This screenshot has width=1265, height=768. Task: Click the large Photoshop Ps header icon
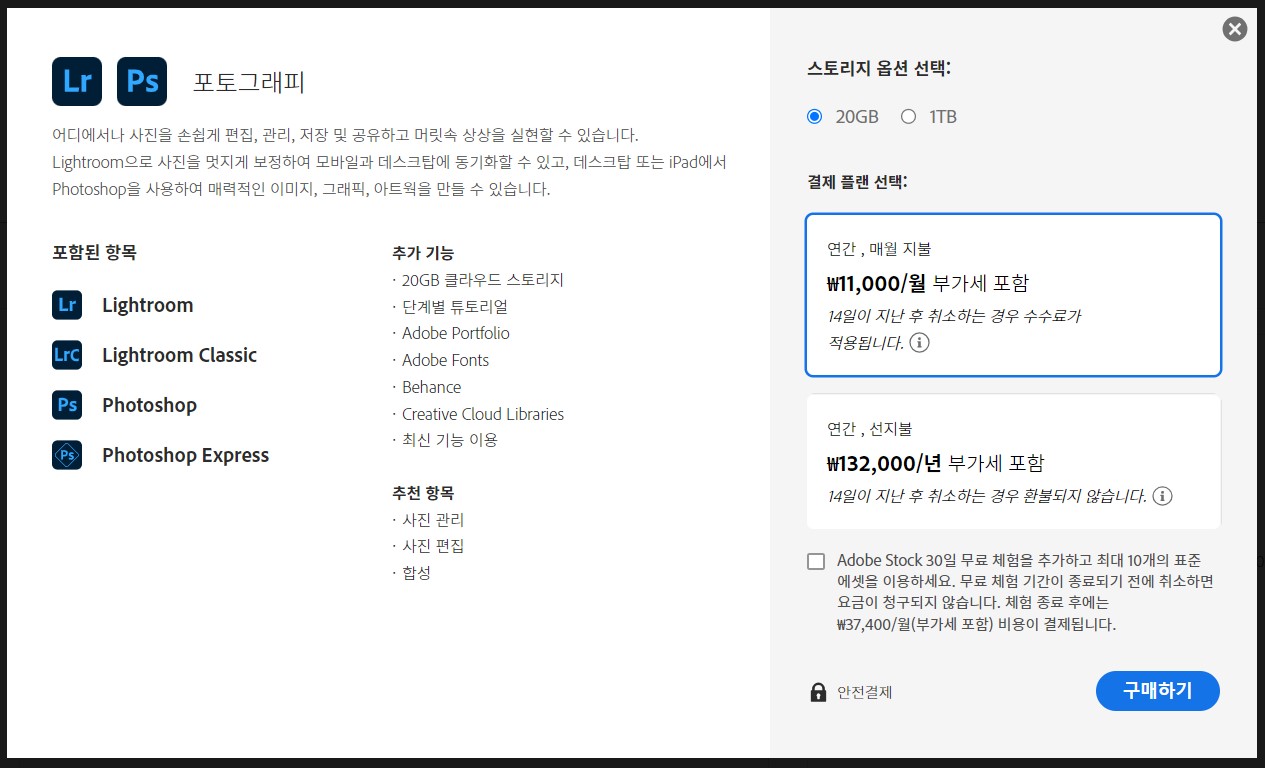(142, 81)
